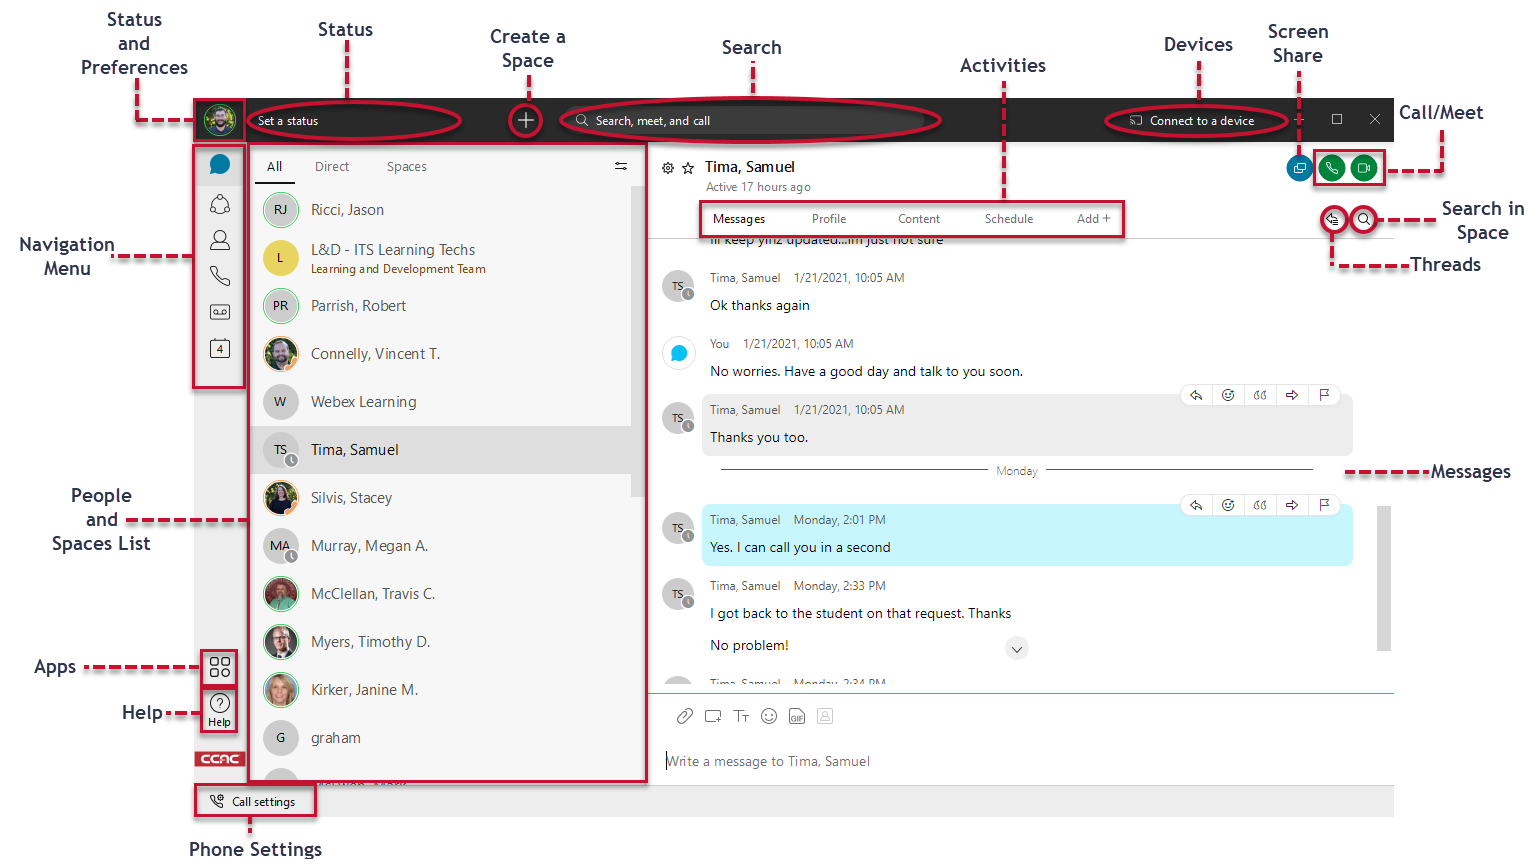Start a screen share with Tima, Samuel
Screen dimensions: 1540x864
pos(1299,168)
